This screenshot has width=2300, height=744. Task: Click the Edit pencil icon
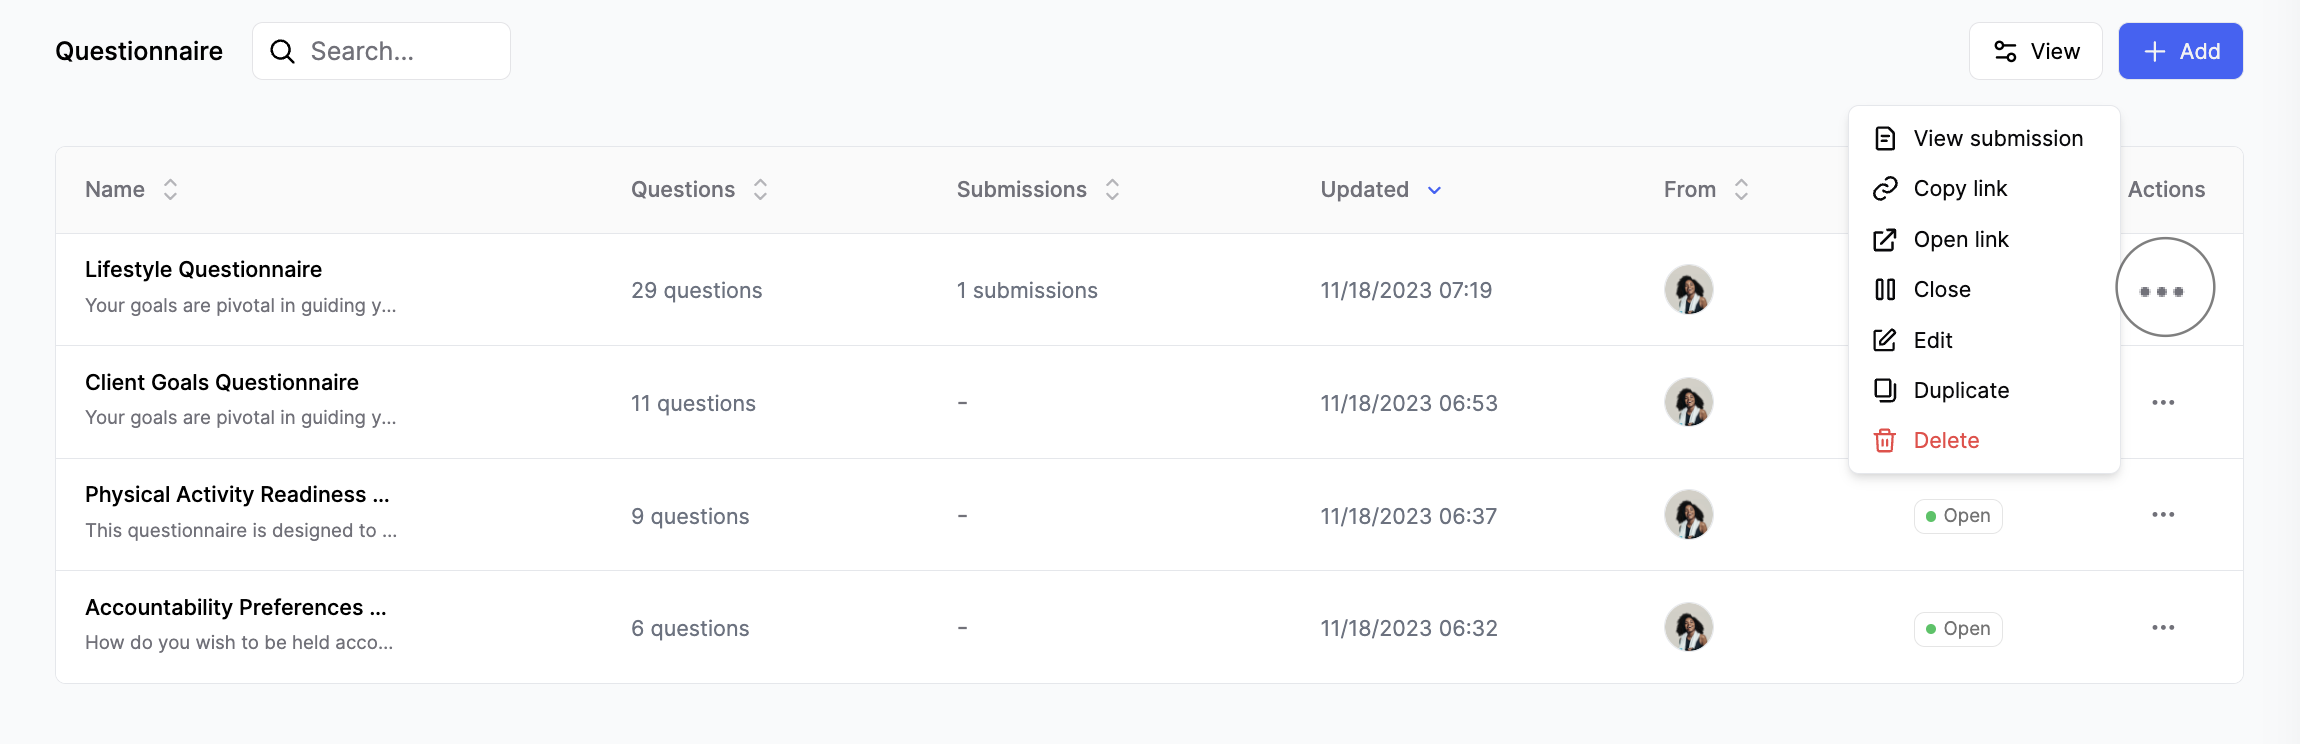pyautogui.click(x=1885, y=340)
